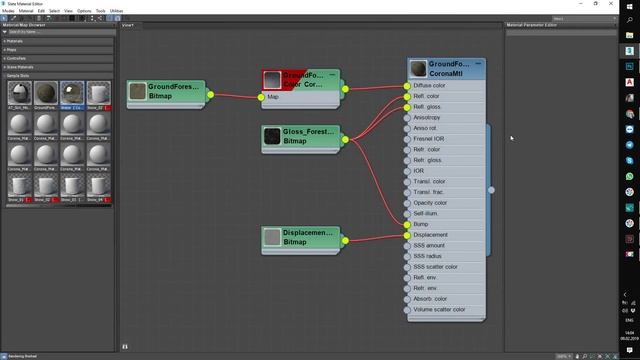Select the Volume scatter color slot
Viewport: 640px width, 360px height.
439,309
